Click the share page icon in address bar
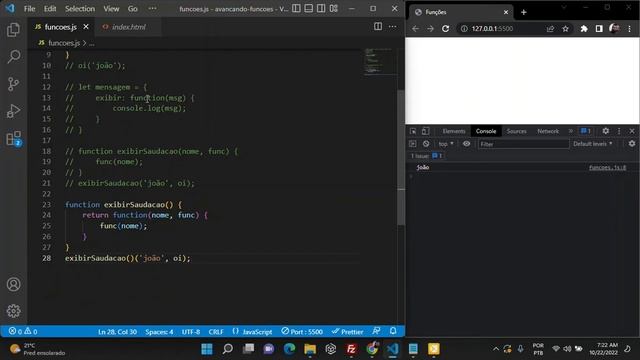The image size is (640, 360). tap(550, 29)
